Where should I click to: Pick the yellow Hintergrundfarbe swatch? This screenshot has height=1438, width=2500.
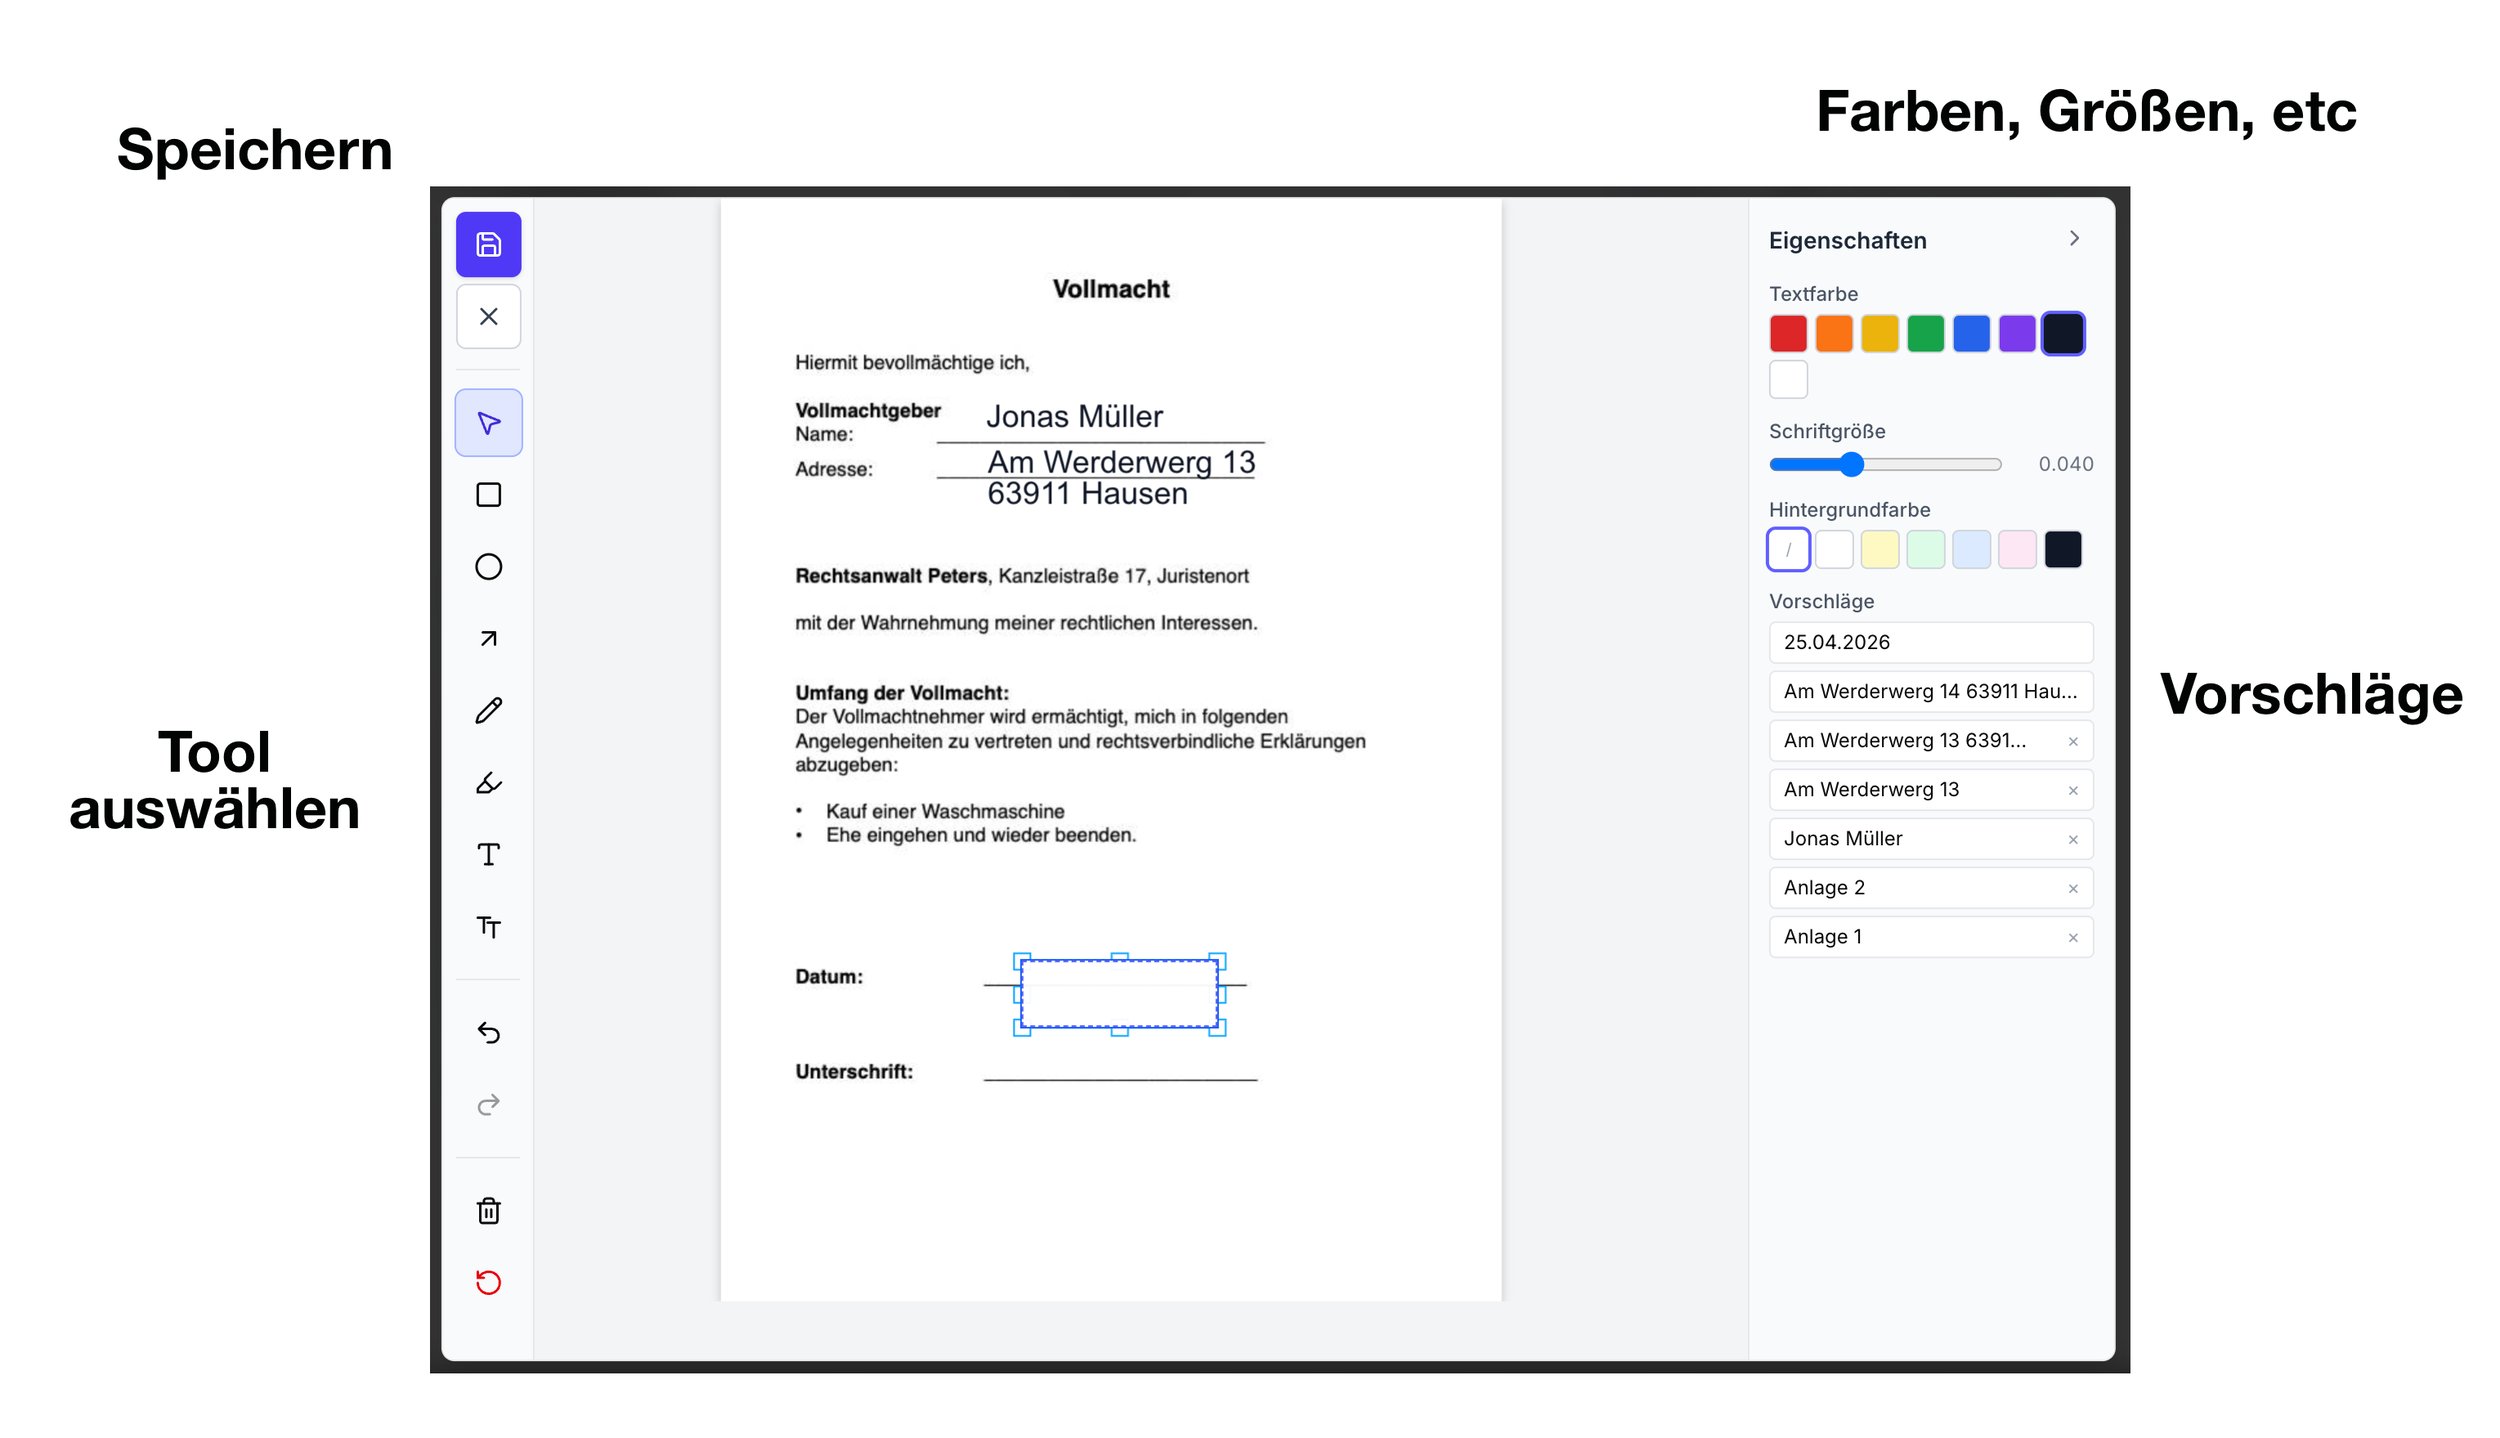[x=1879, y=550]
